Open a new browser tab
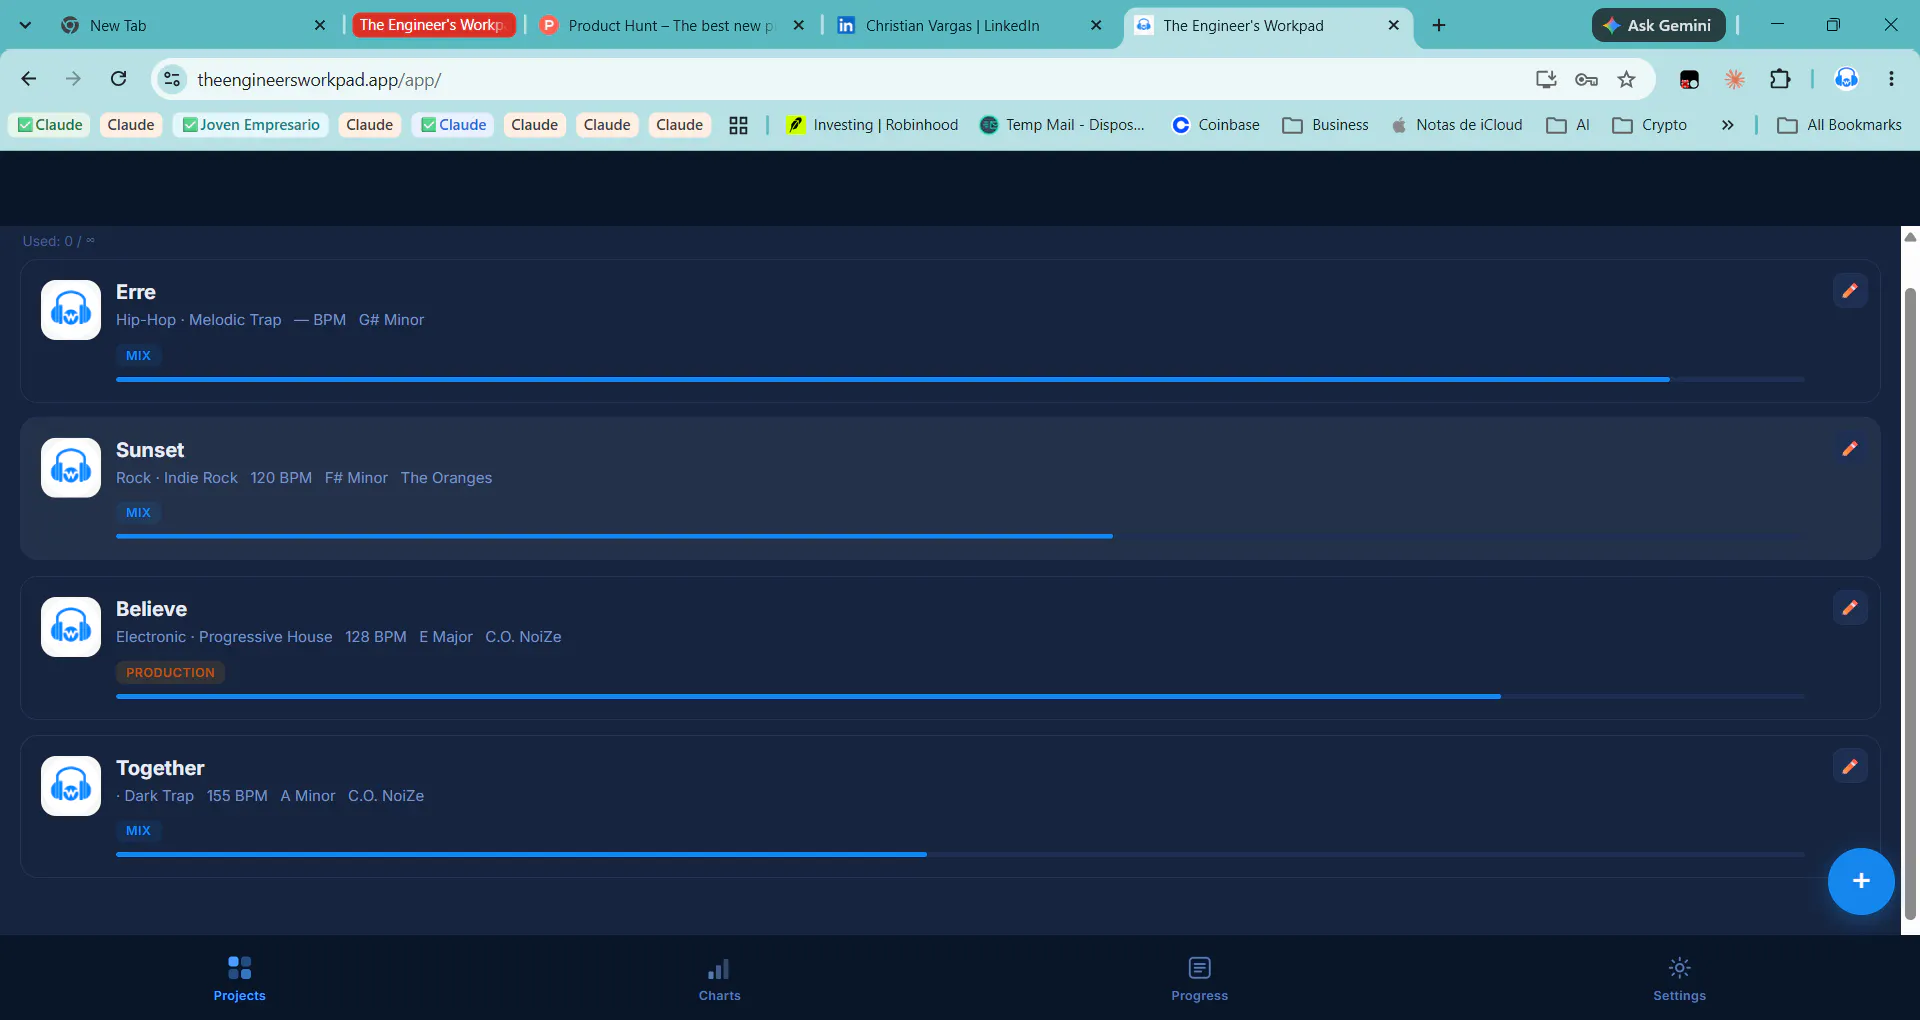 [x=1439, y=25]
